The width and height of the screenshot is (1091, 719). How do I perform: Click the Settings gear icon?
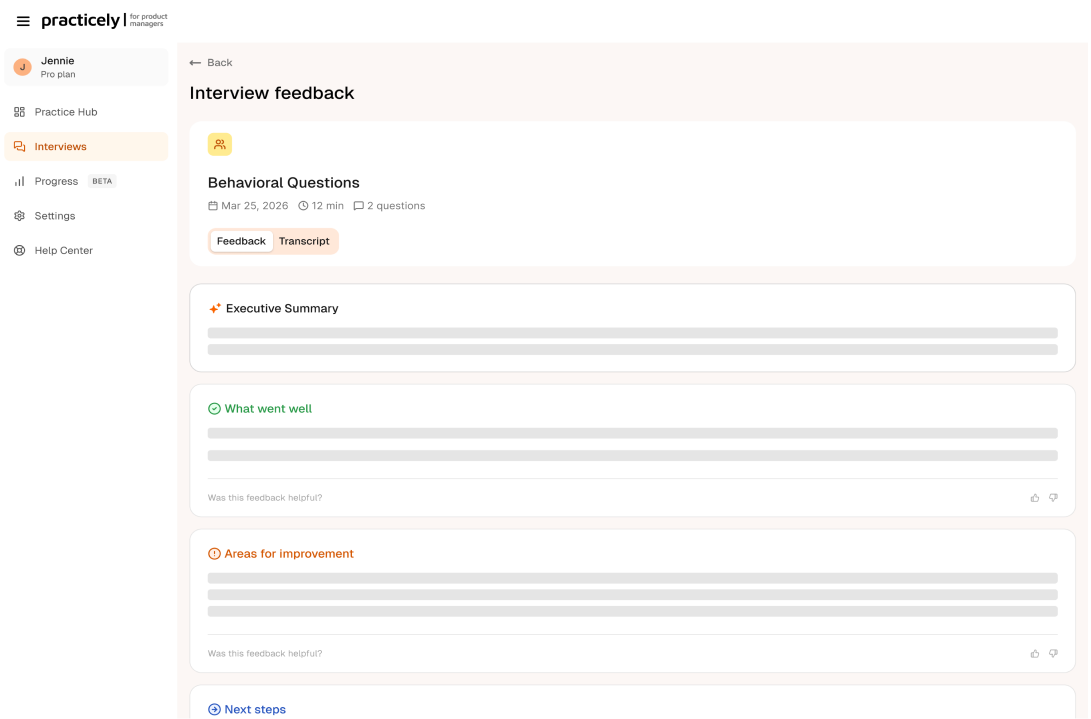tap(19, 216)
